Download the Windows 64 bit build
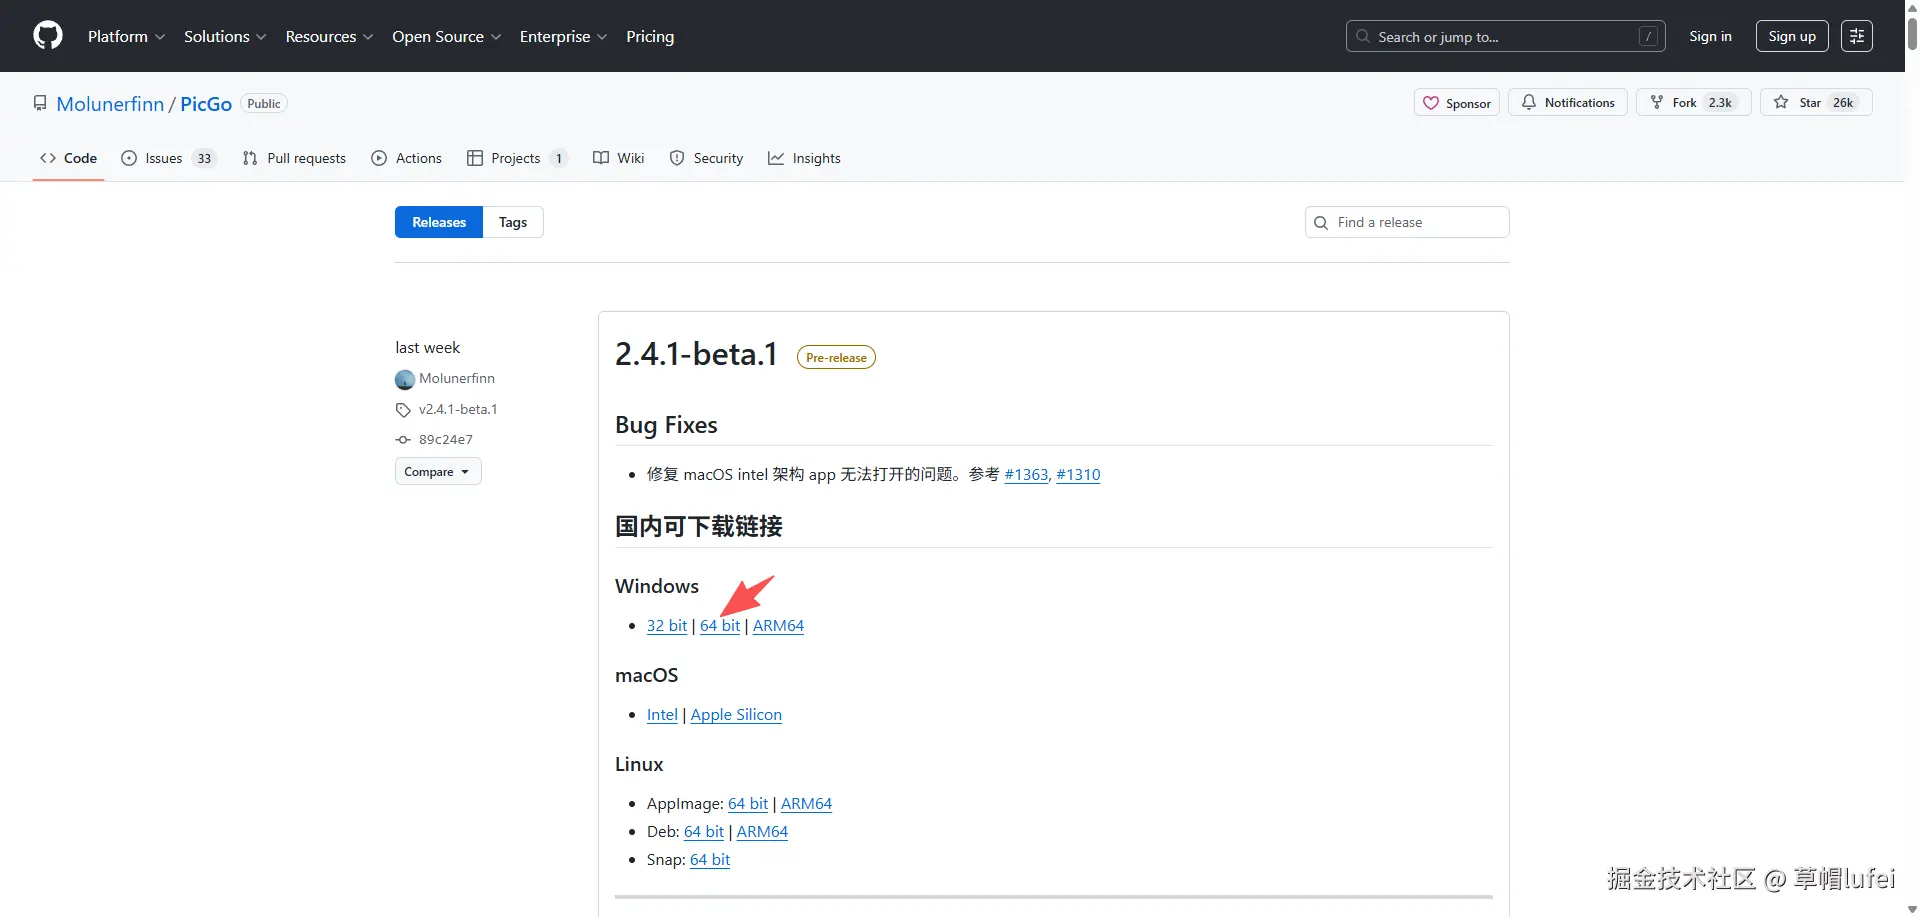1920x917 pixels. click(720, 626)
